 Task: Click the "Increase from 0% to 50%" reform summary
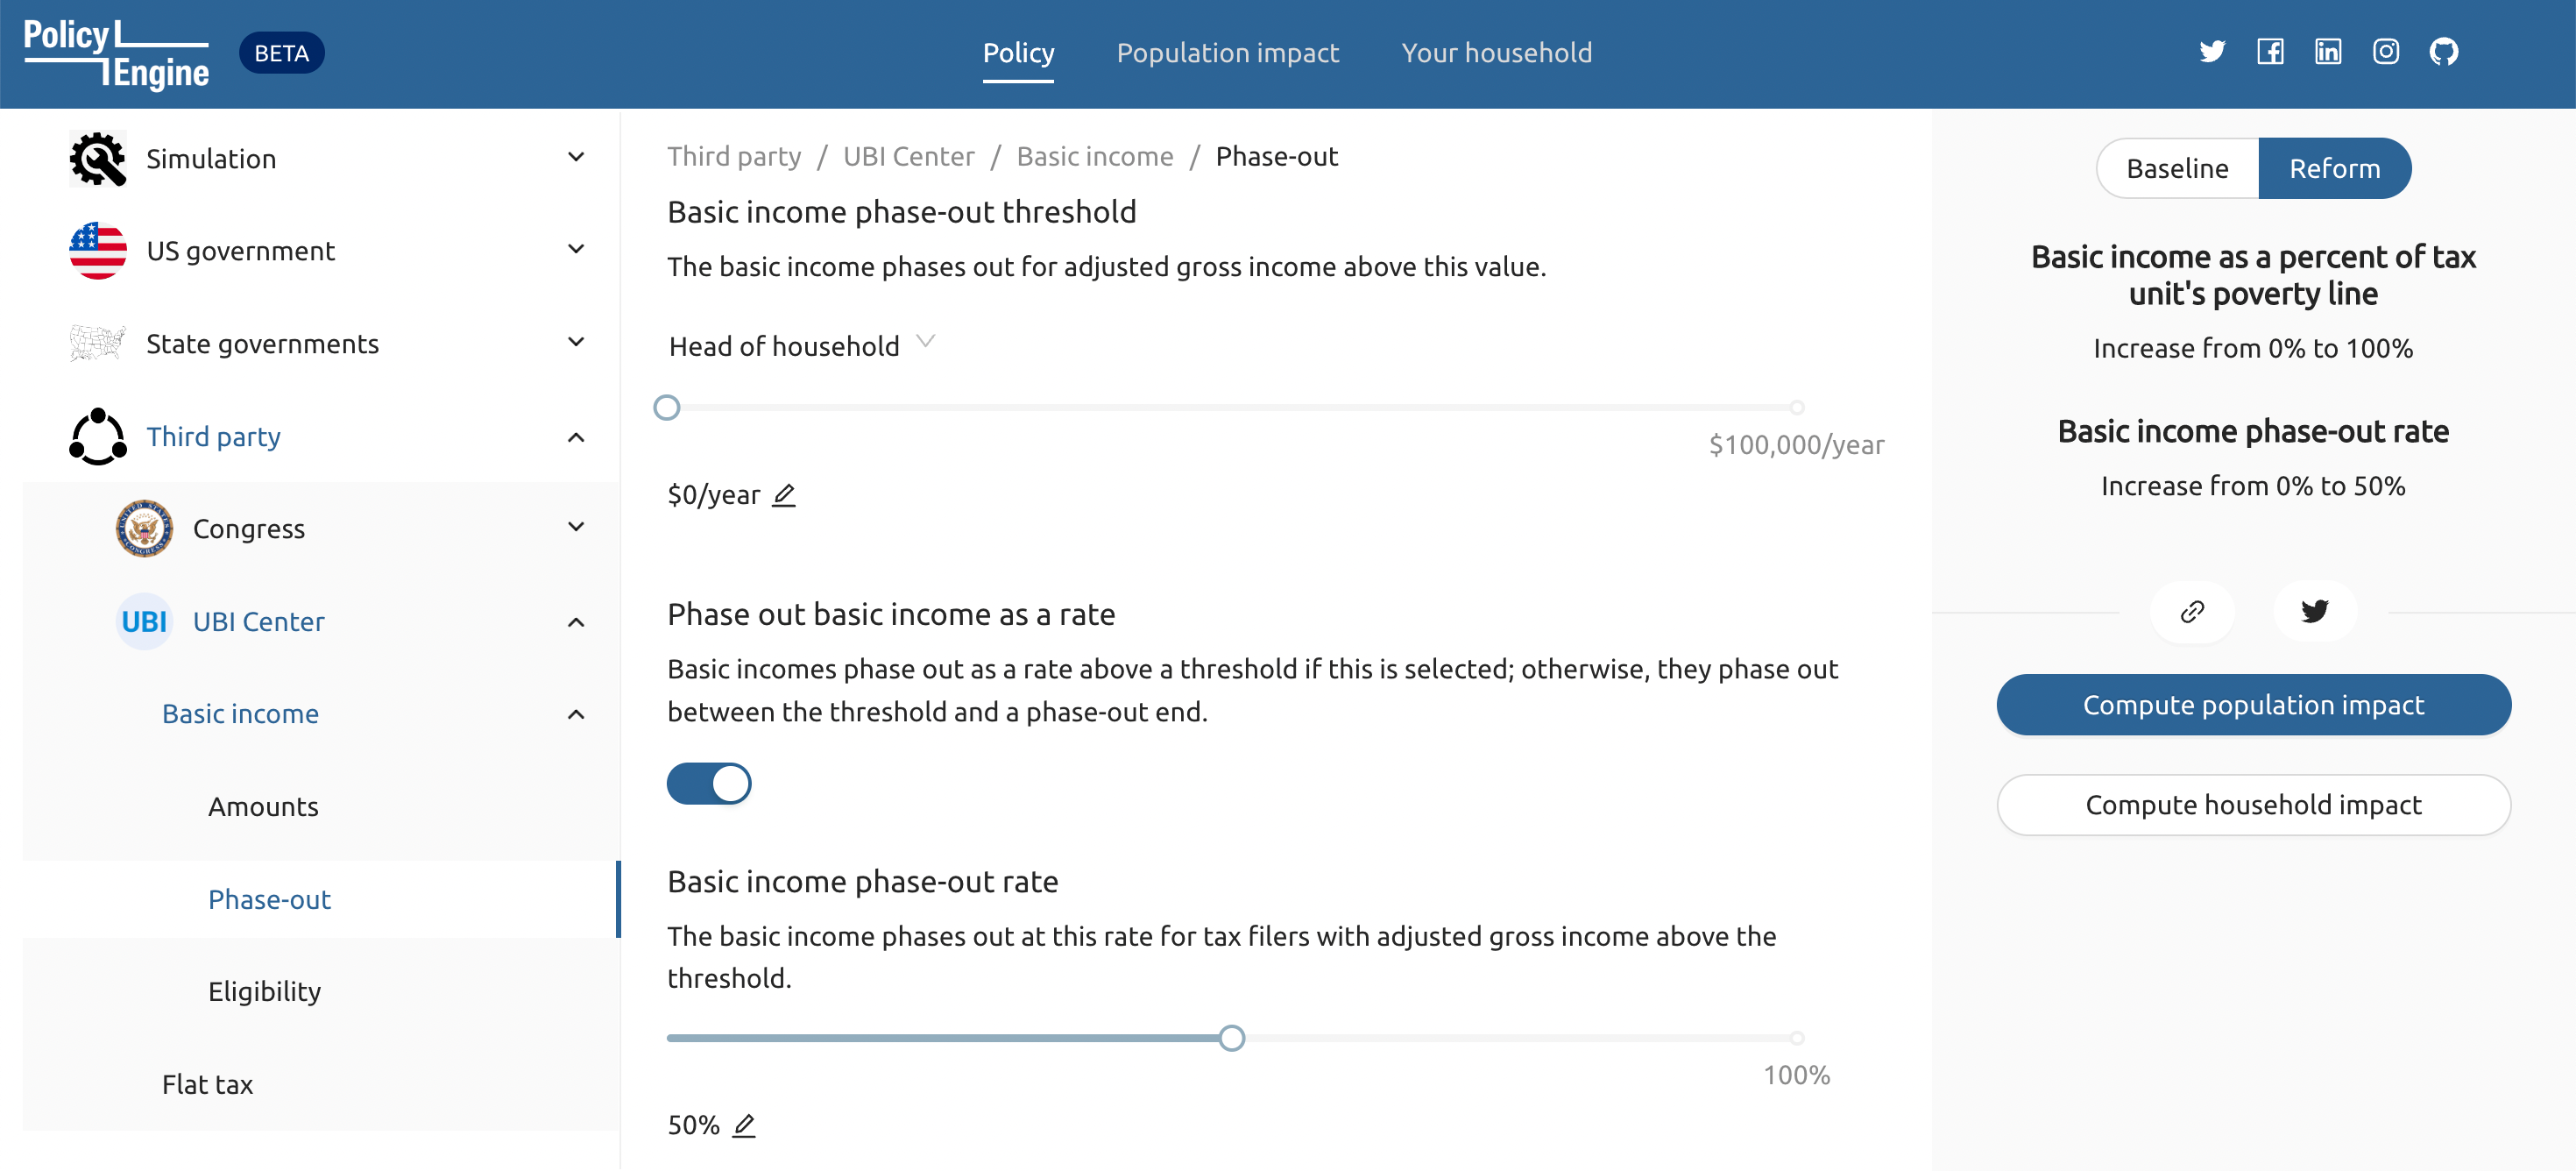(2253, 486)
